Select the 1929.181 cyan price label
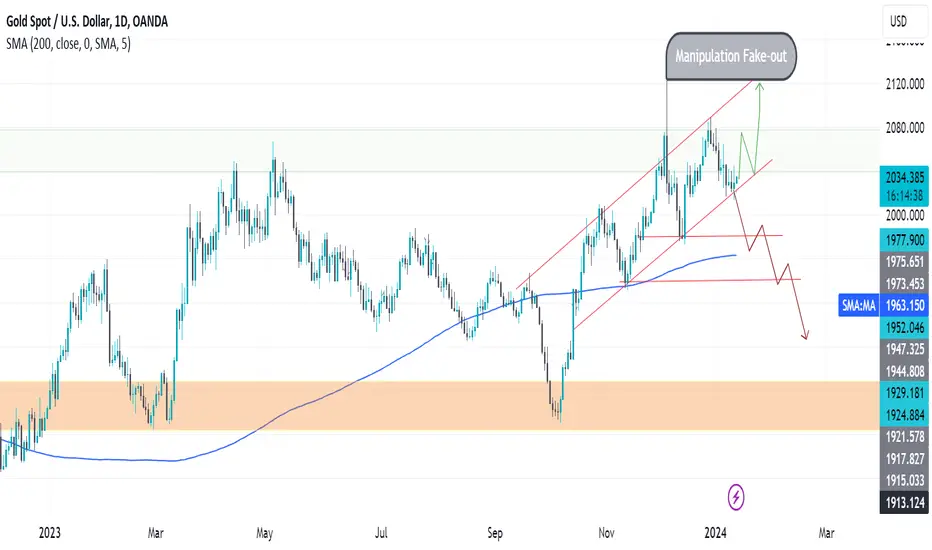 point(905,393)
